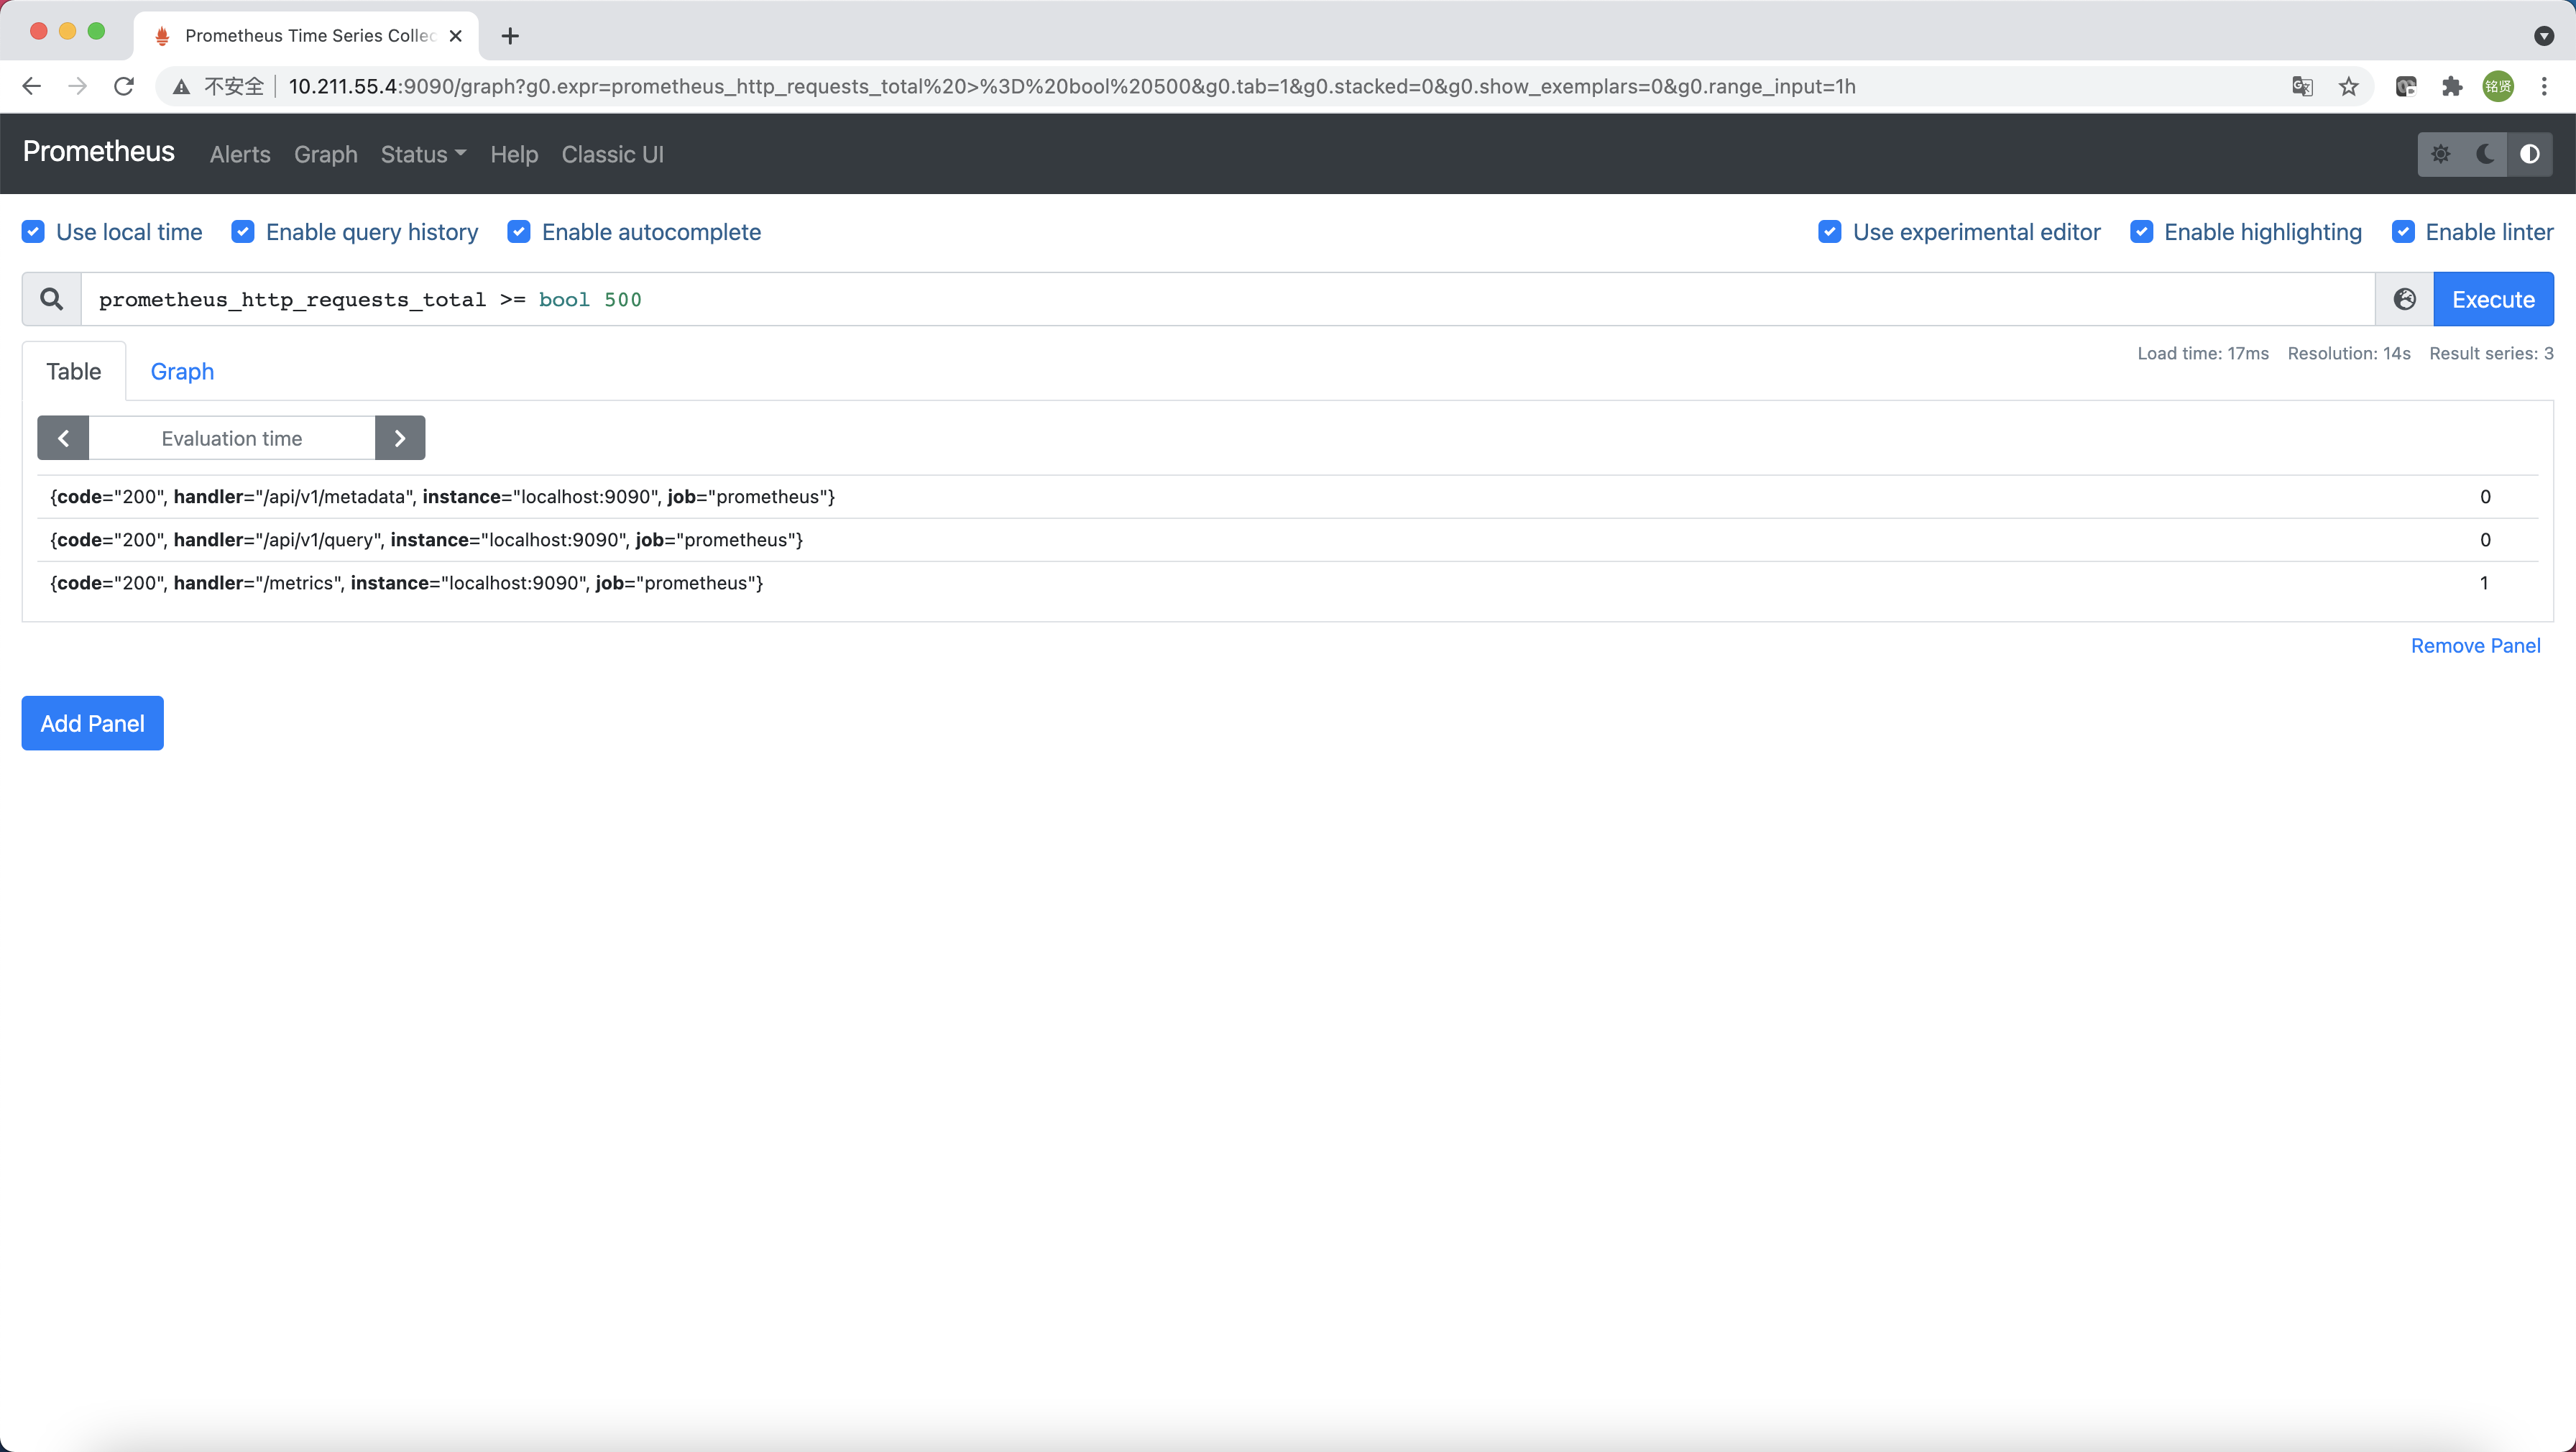Viewport: 2576px width, 1452px height.
Task: Step evaluation time forward
Action: [400, 438]
